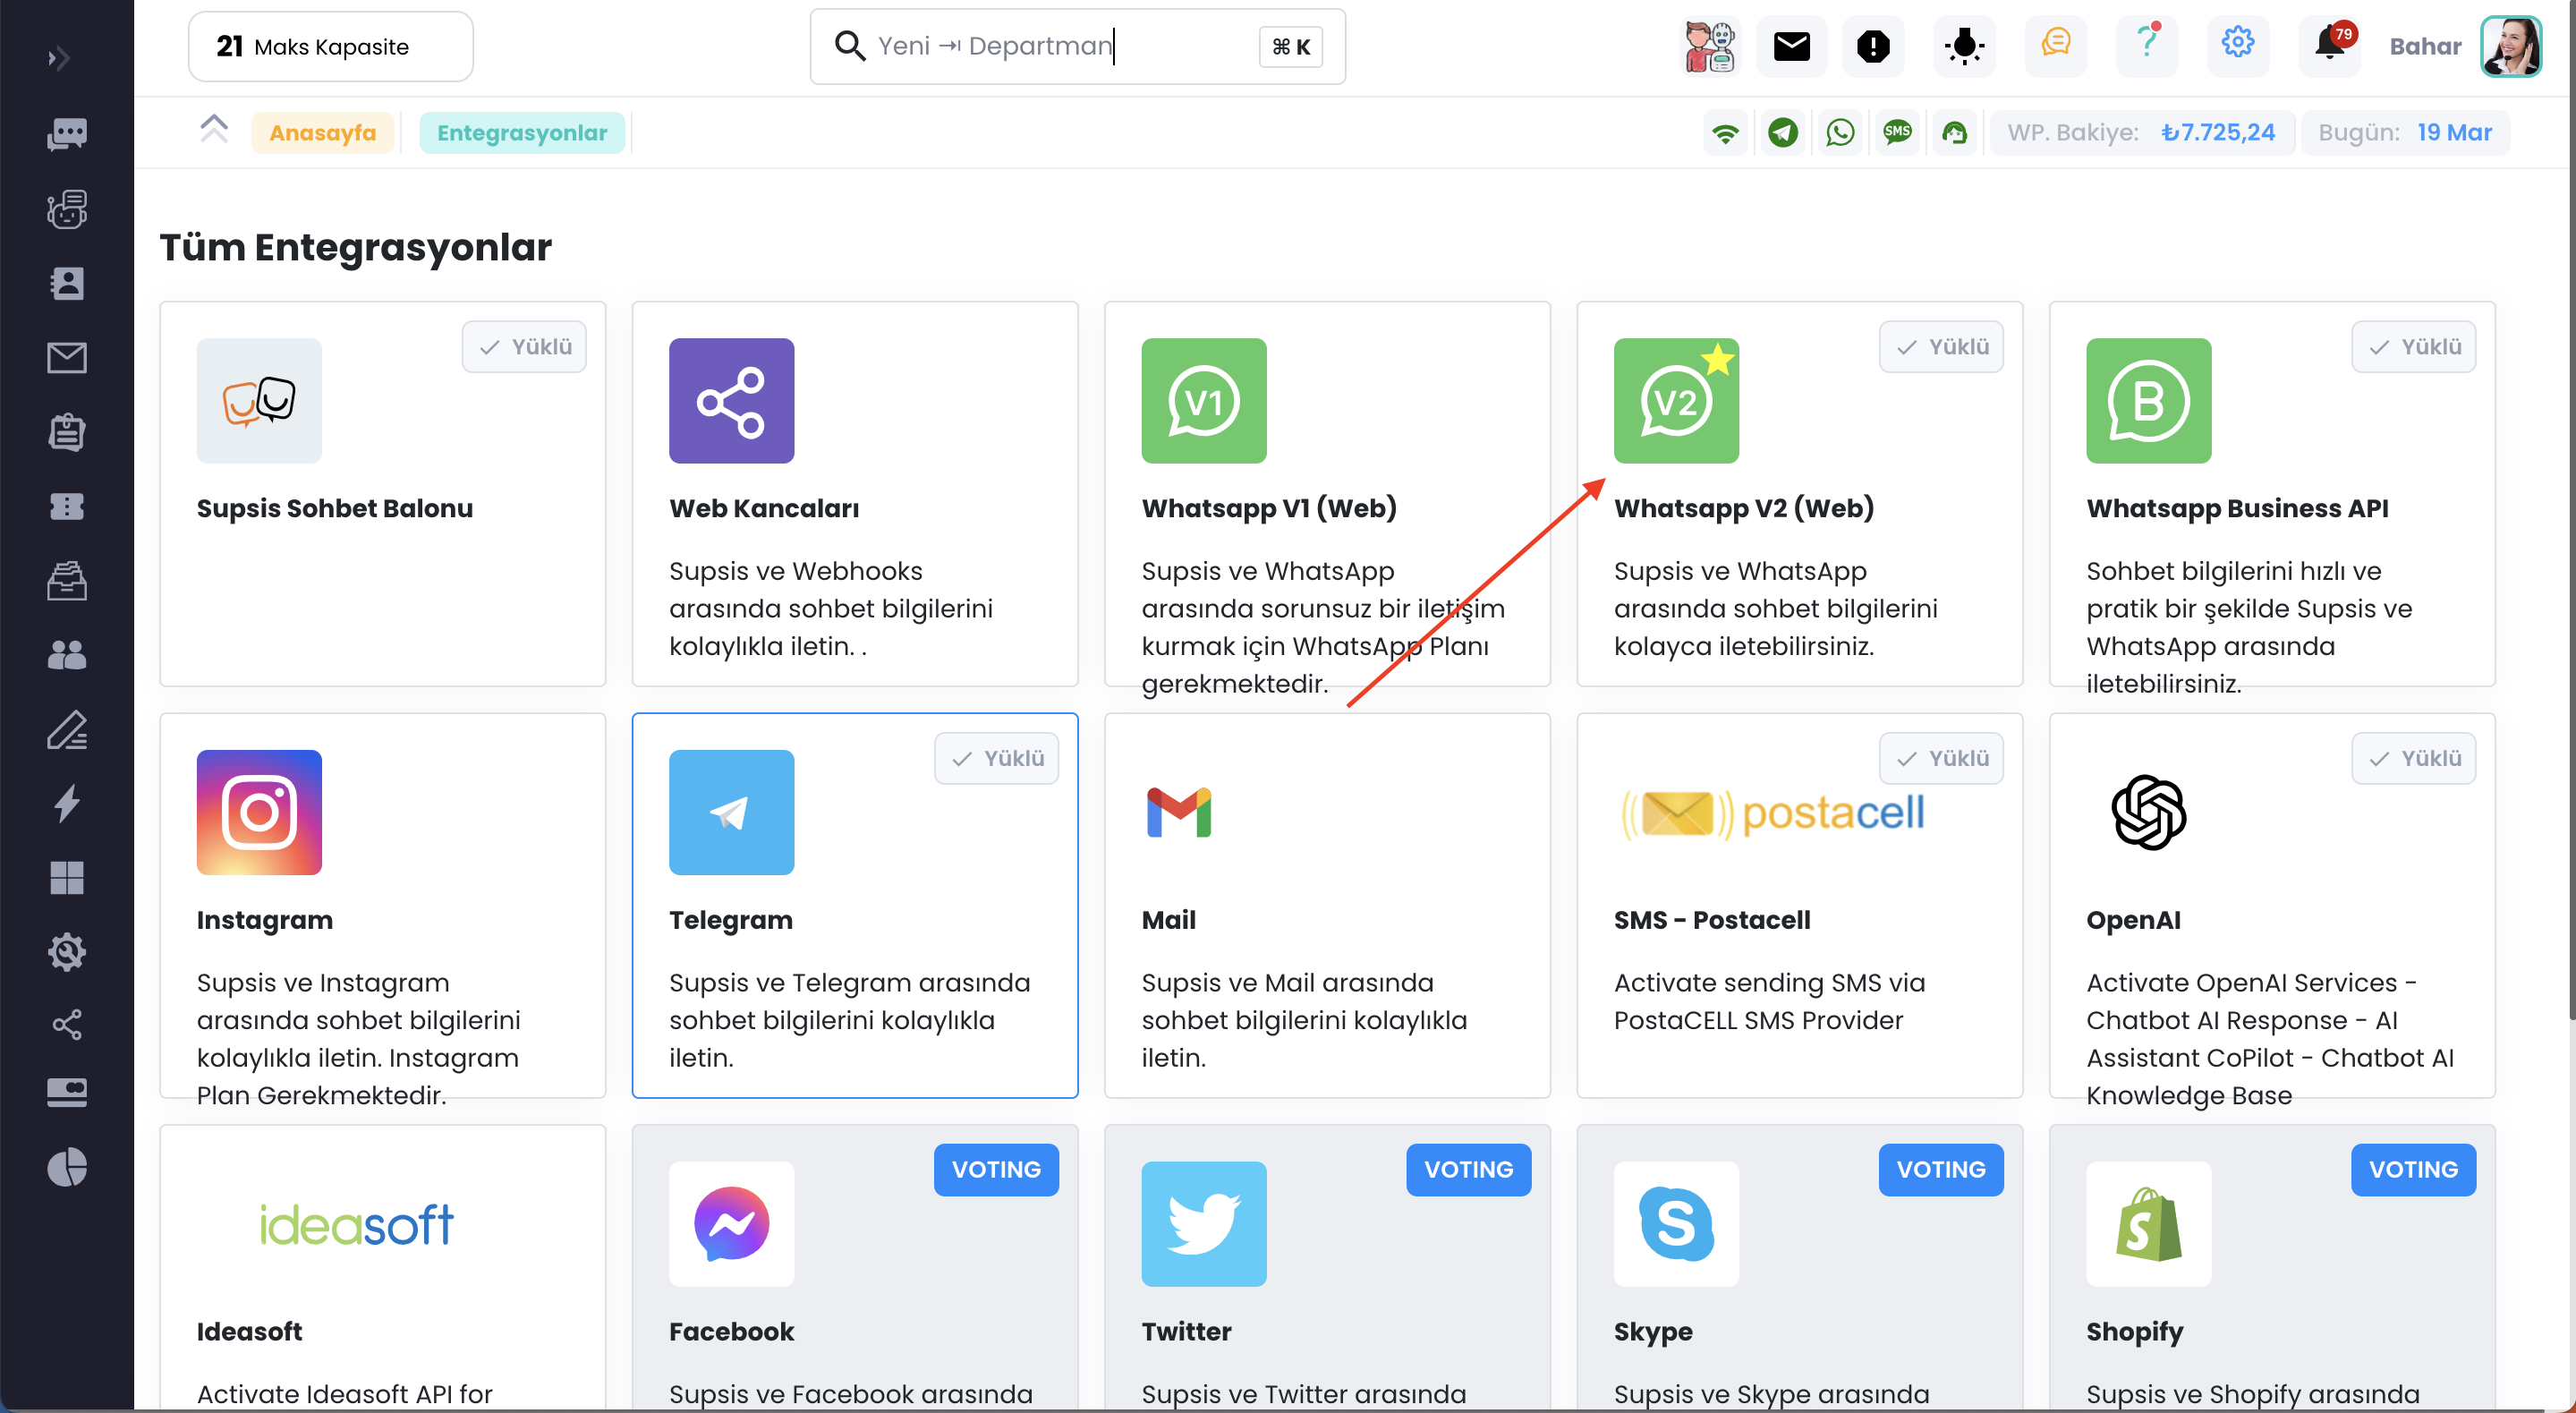Open the purple Web Kancaları icon

point(731,401)
